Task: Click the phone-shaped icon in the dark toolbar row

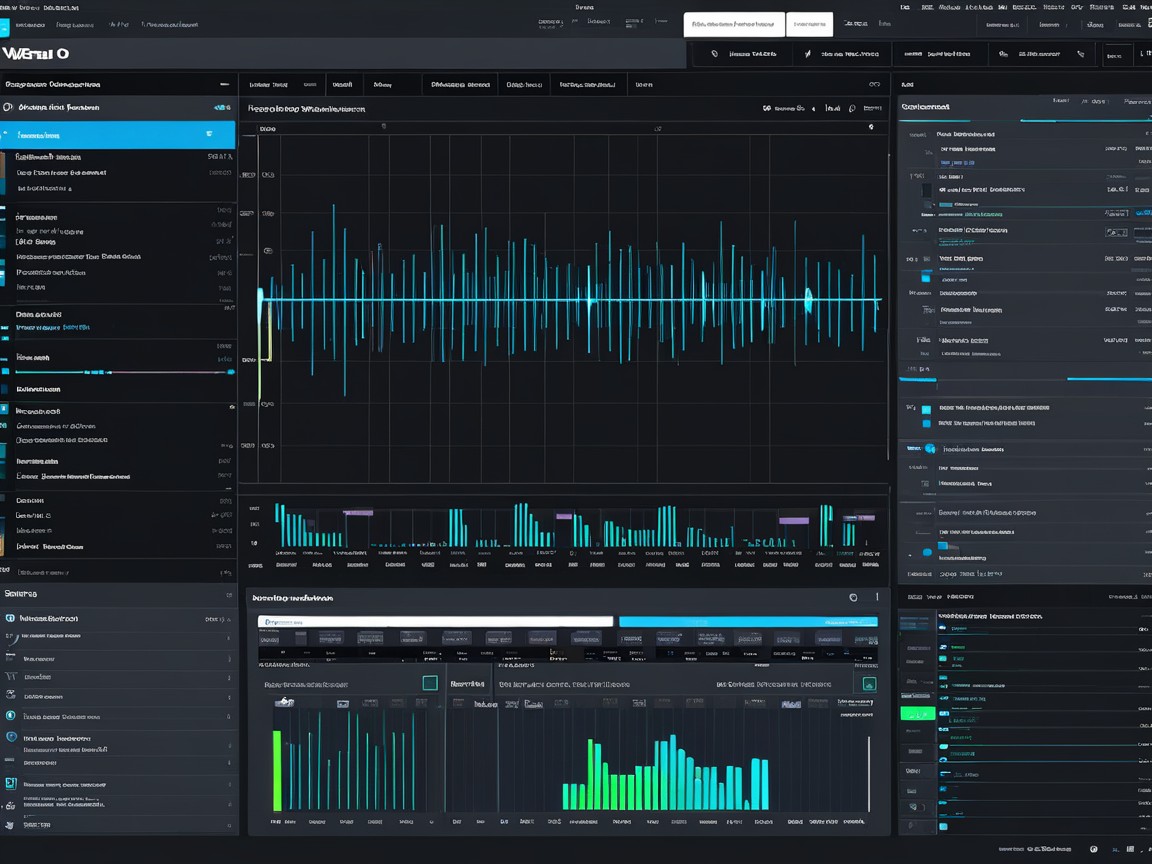Action: click(1080, 54)
